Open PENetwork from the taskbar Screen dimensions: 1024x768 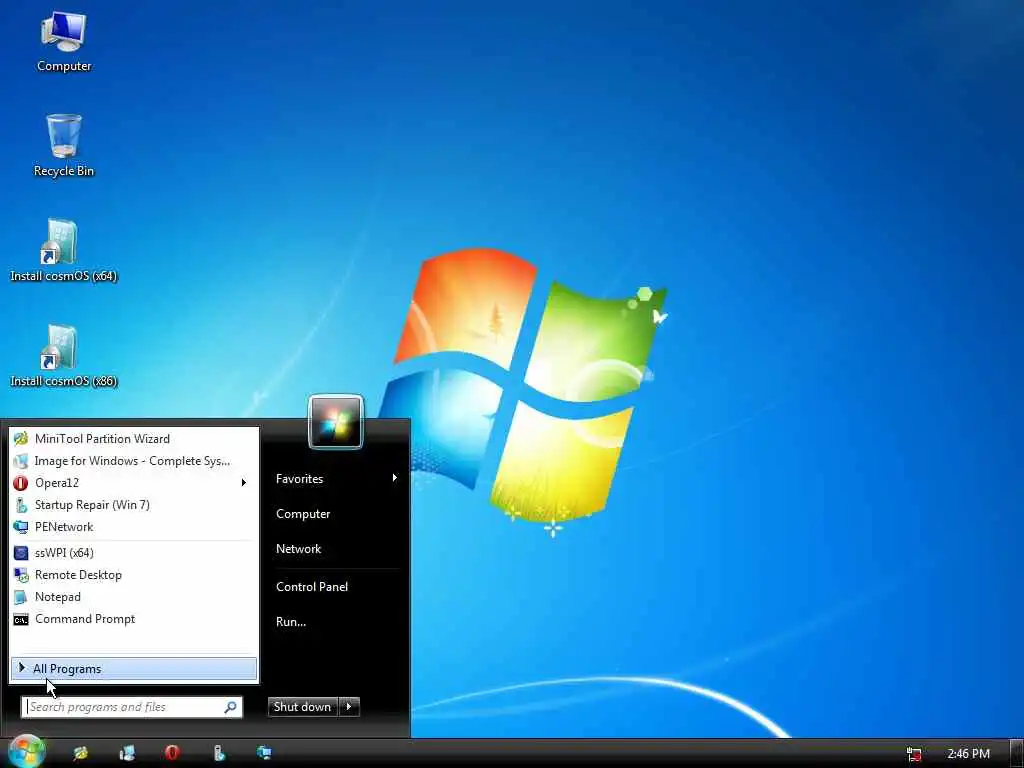click(264, 753)
